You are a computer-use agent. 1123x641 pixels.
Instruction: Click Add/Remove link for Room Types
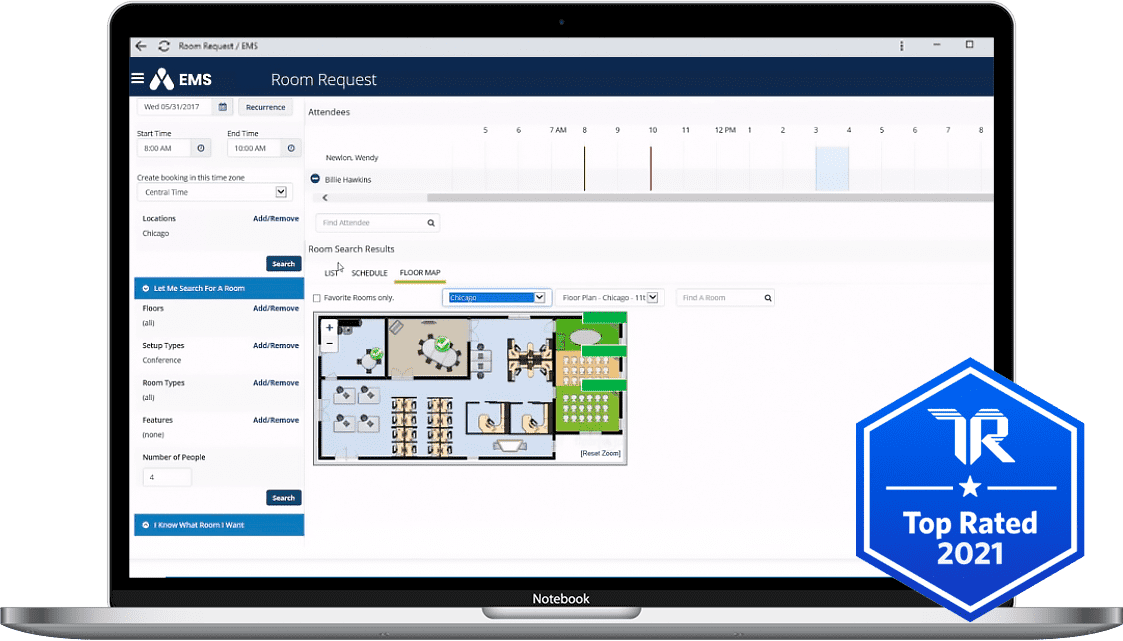(x=276, y=382)
